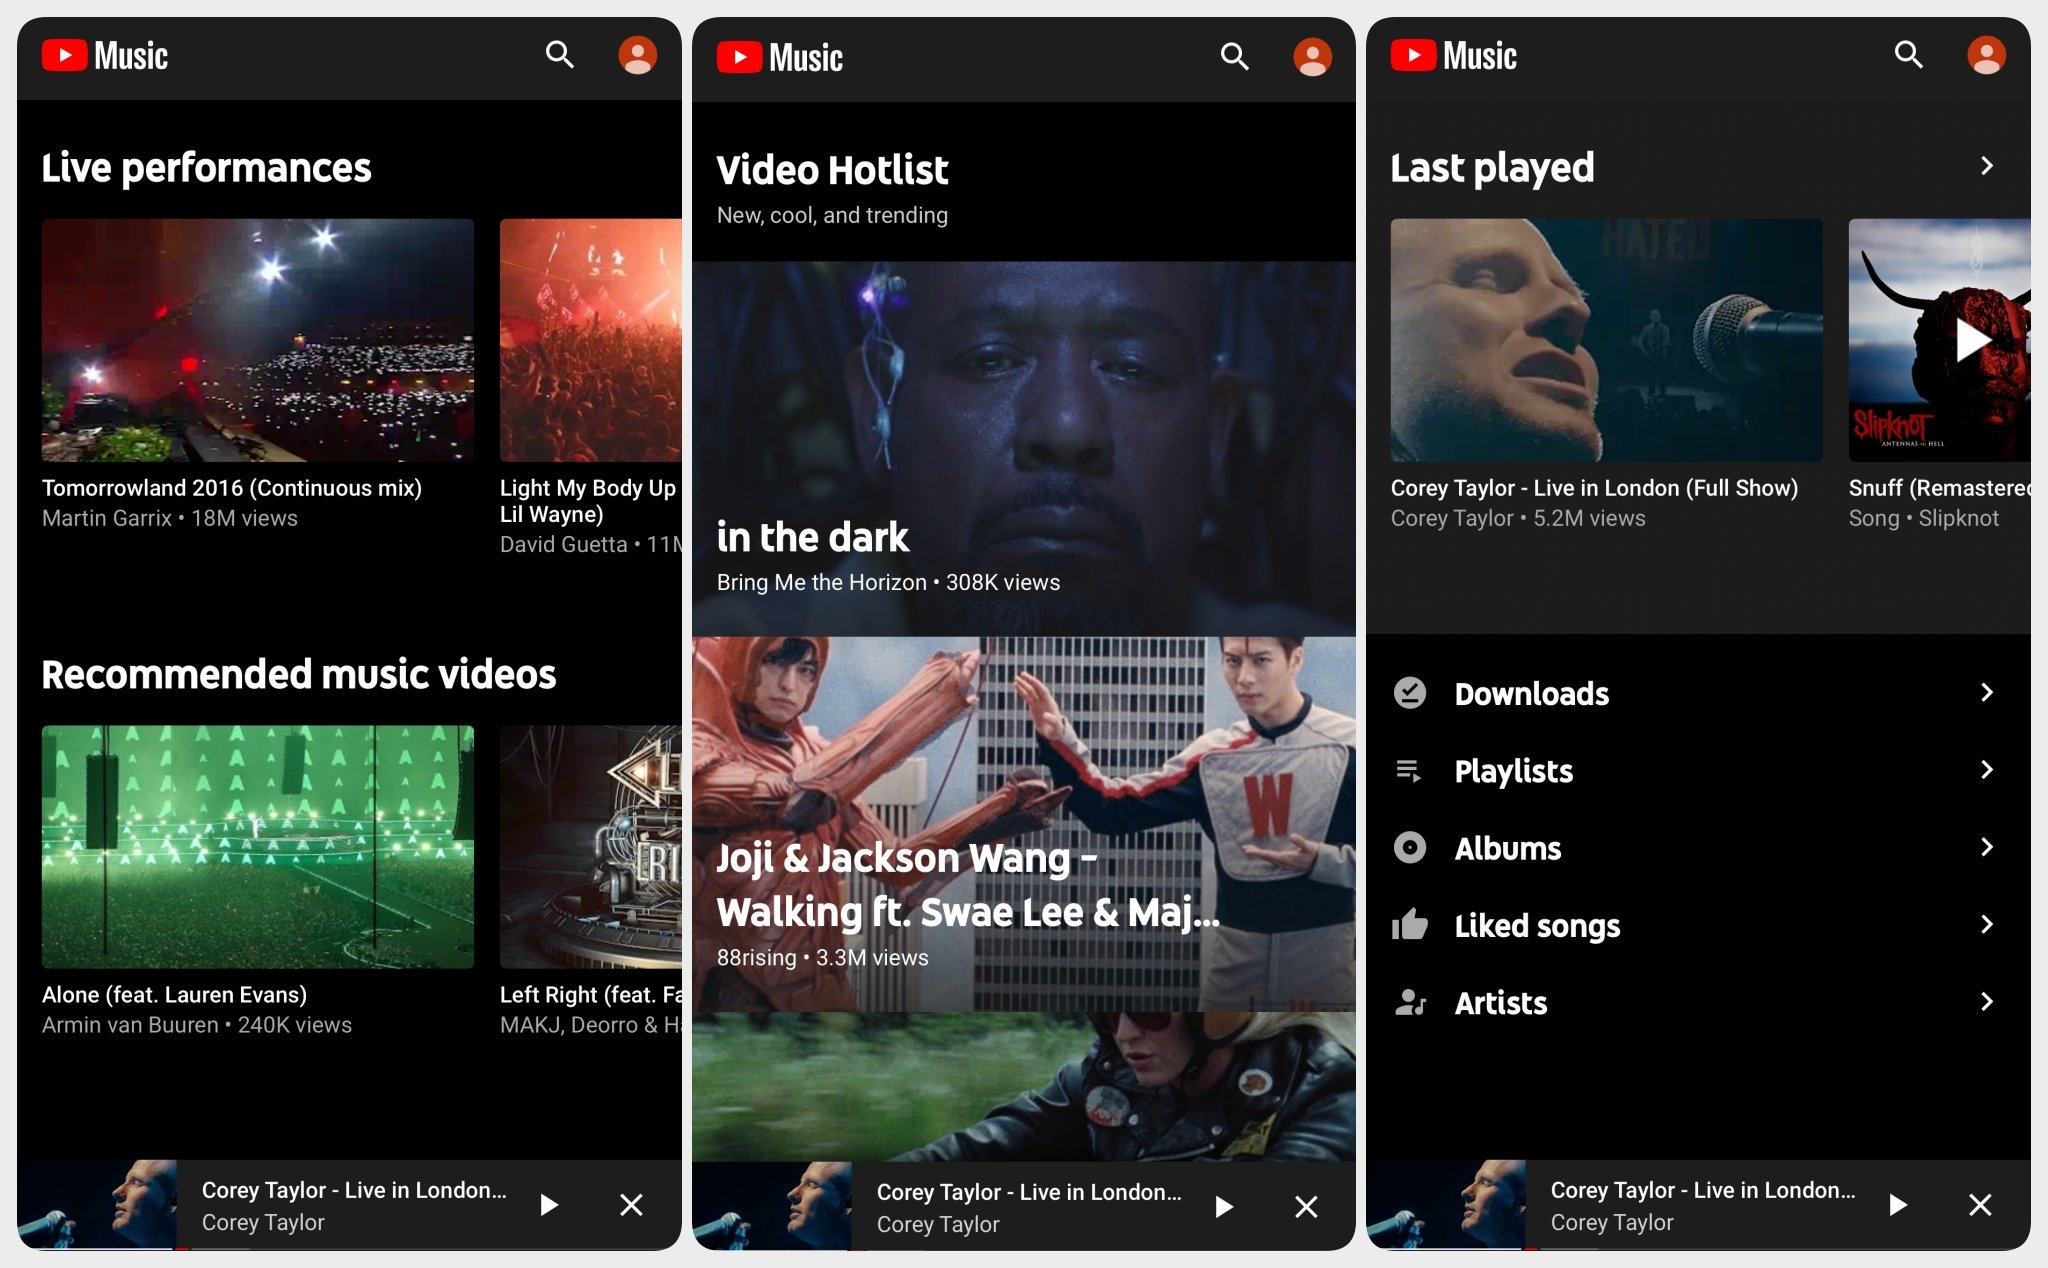Click 'Recommended music videos' heading
Screen dimensions: 2048x1268
point(299,674)
